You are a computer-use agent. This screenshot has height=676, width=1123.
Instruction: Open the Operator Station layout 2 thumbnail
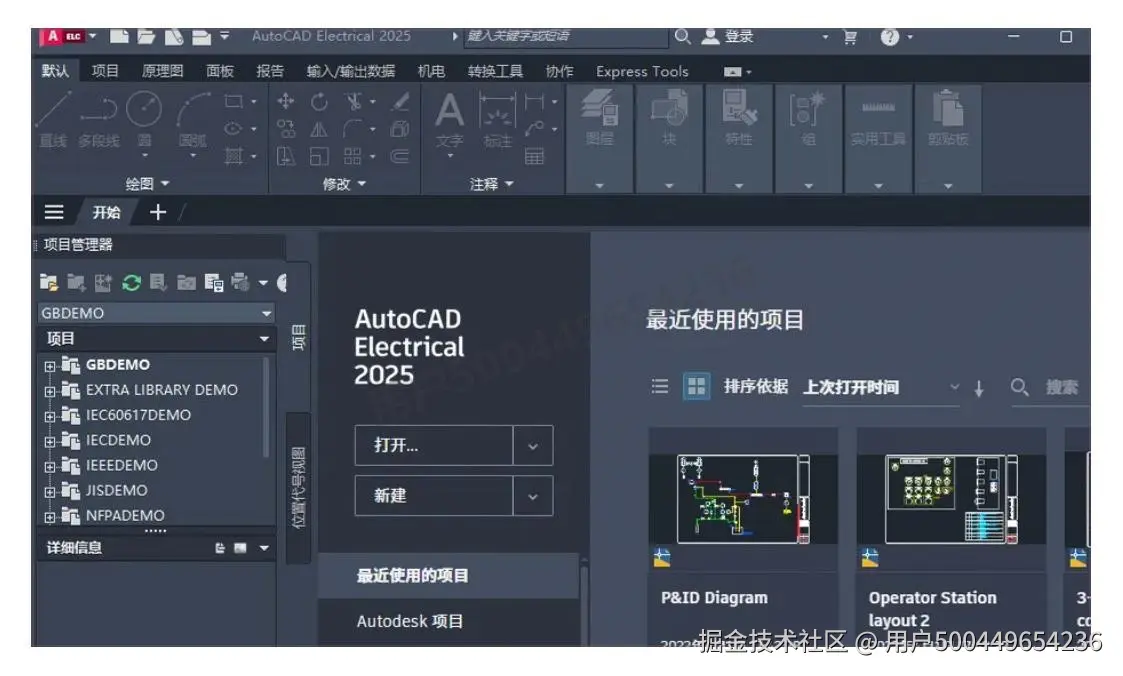[x=951, y=499]
